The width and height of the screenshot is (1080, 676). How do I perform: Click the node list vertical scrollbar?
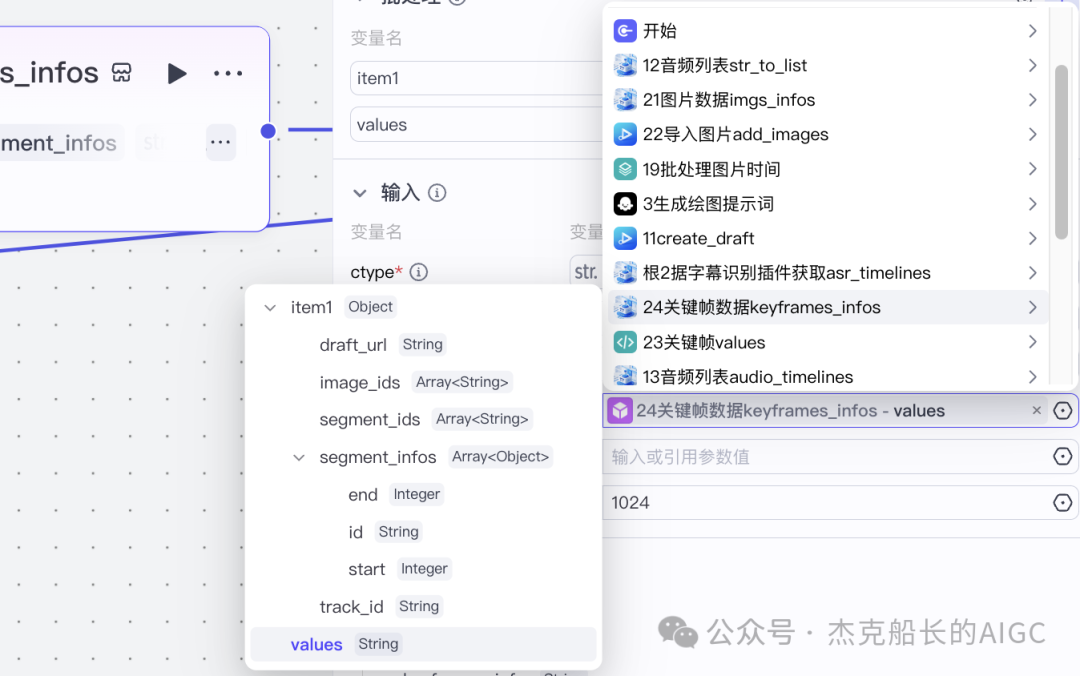[x=1061, y=152]
